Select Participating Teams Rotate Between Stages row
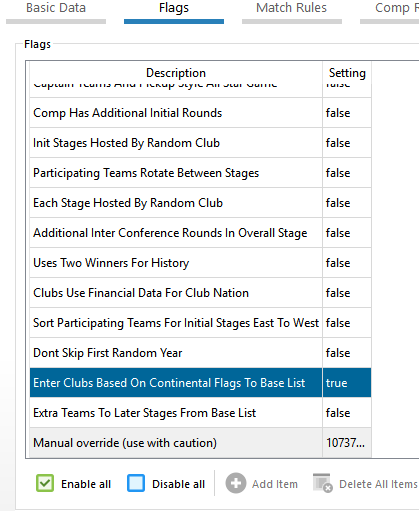This screenshot has width=419, height=511. [x=200, y=173]
